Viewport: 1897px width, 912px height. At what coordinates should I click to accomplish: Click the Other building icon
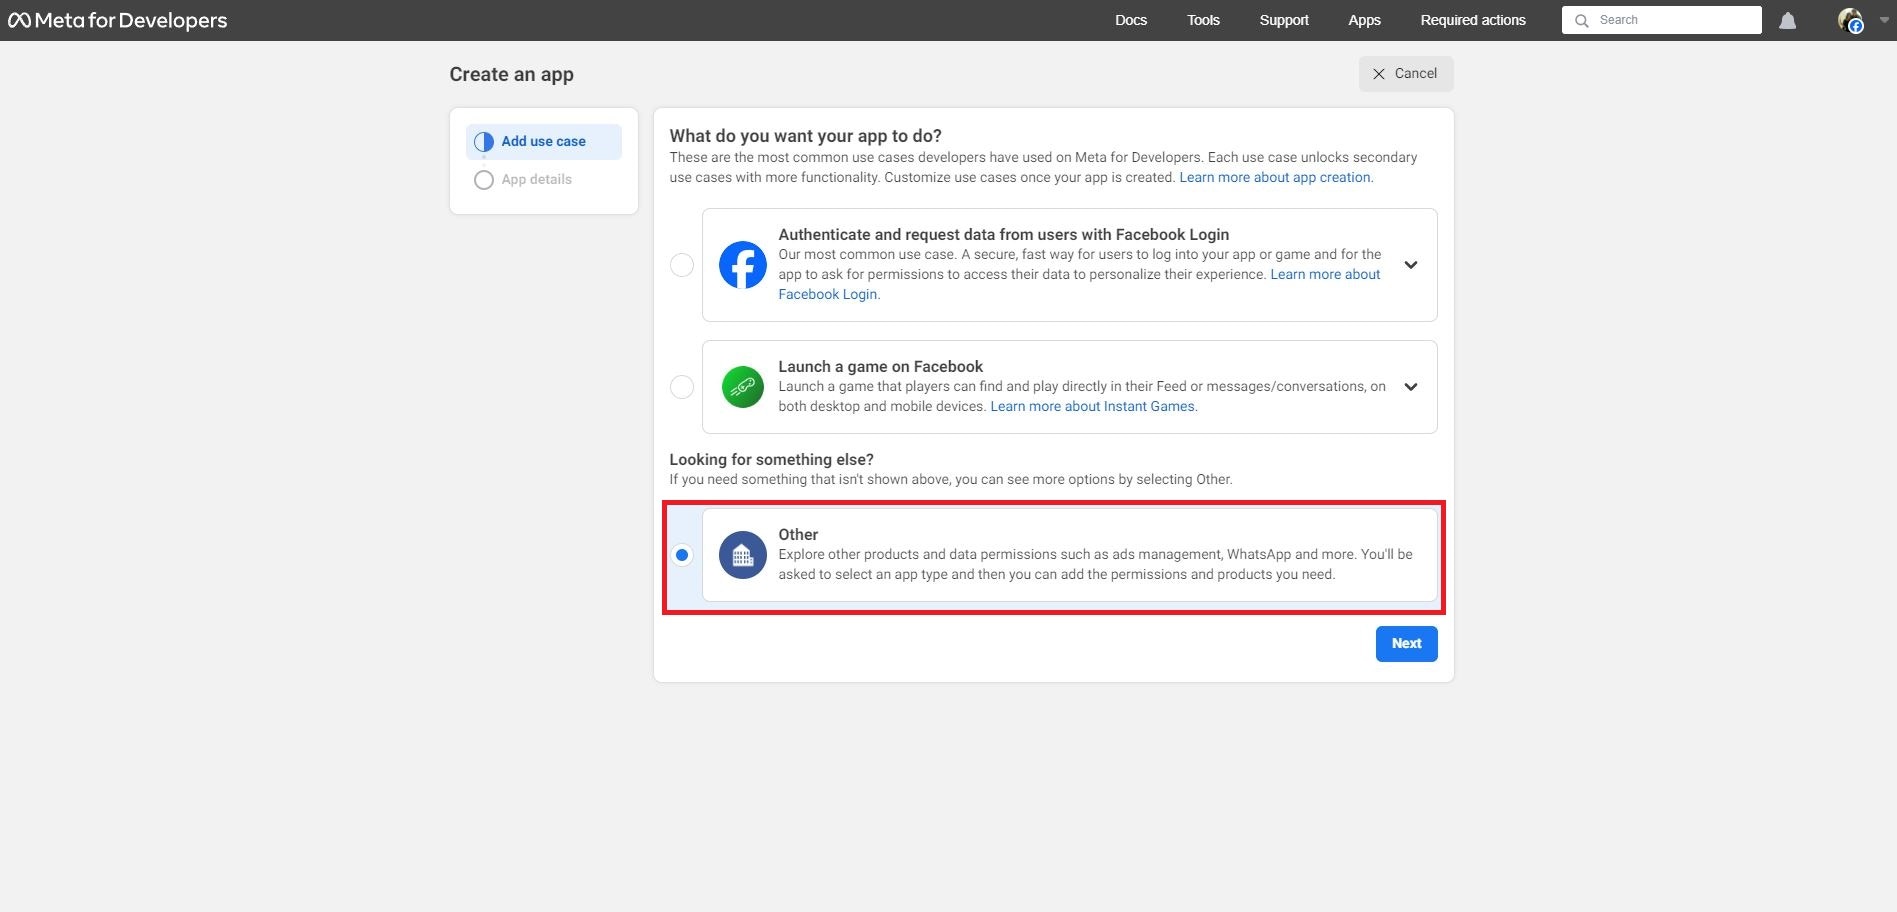(x=743, y=555)
